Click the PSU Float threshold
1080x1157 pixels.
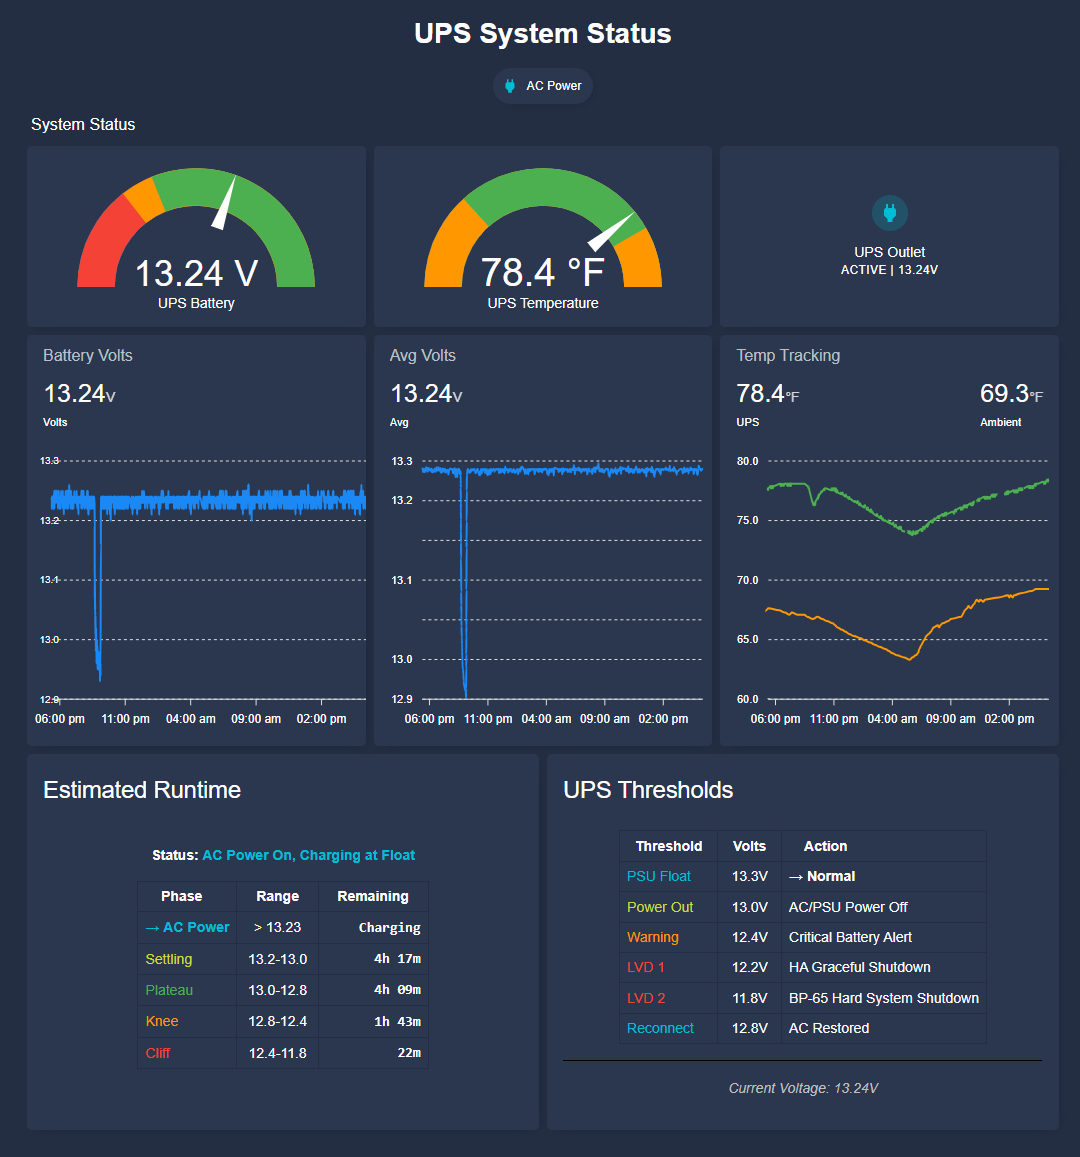click(659, 876)
